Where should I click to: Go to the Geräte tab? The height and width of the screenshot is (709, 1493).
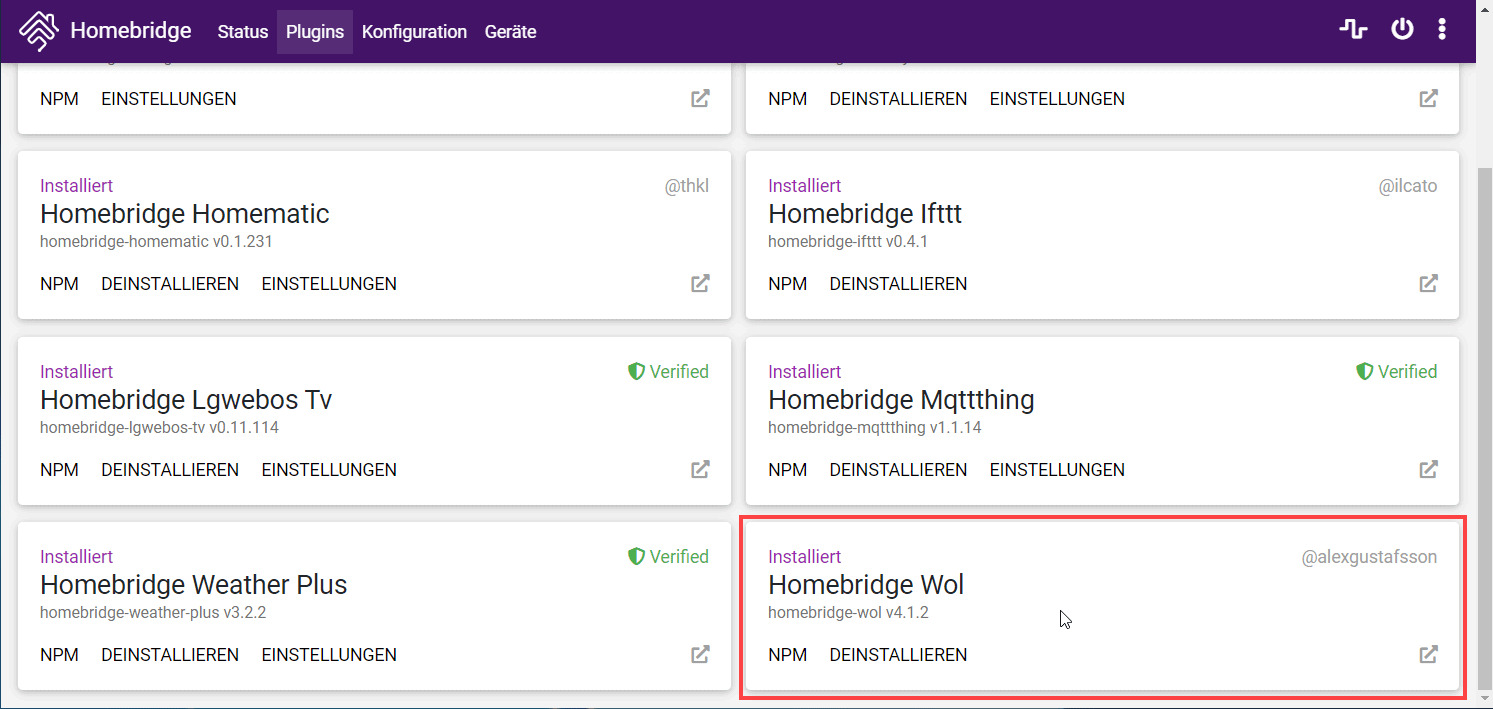click(x=510, y=32)
